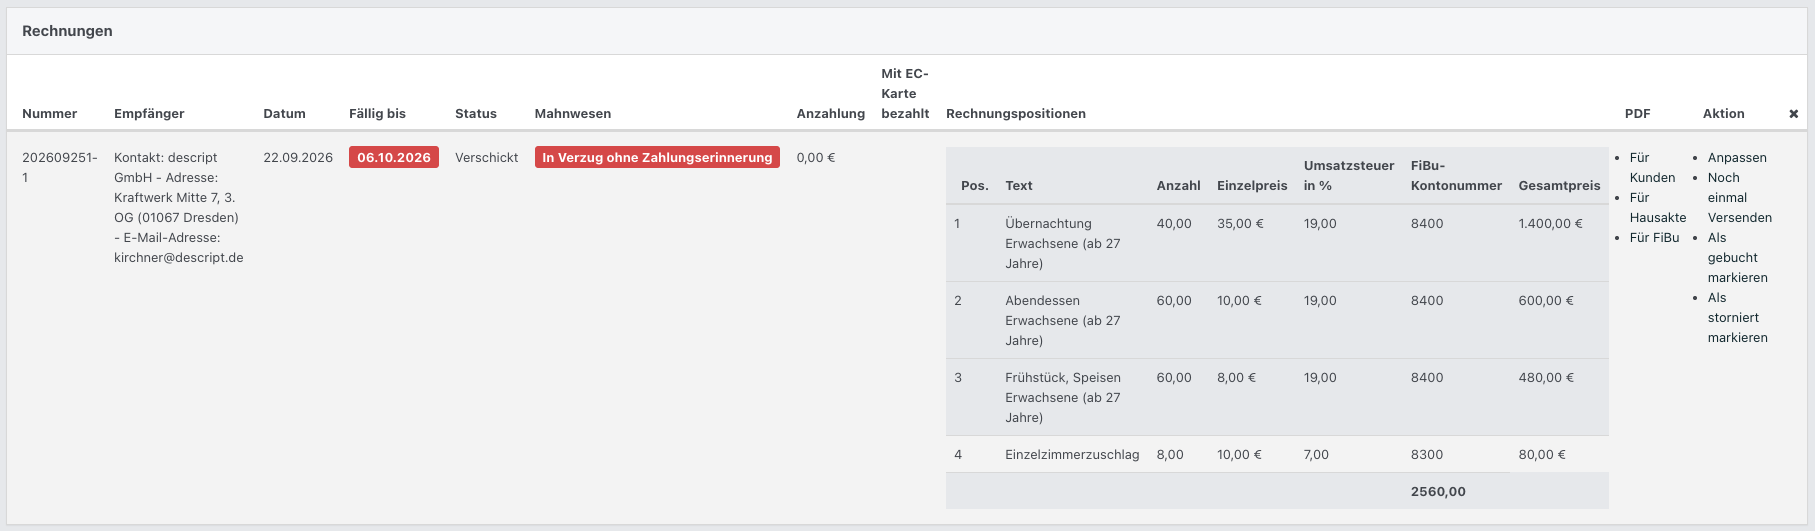Screen dimensions: 1815x531
Task: Click the 'Einzelzimmerzuschlag' position text
Action: click(x=1072, y=455)
